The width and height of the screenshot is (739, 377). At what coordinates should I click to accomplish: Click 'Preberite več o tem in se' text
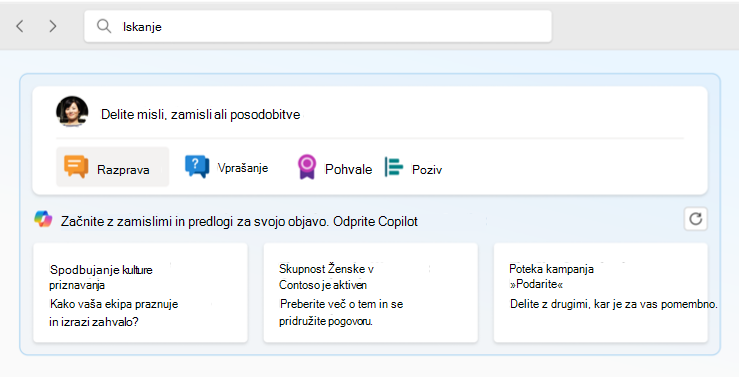342,304
